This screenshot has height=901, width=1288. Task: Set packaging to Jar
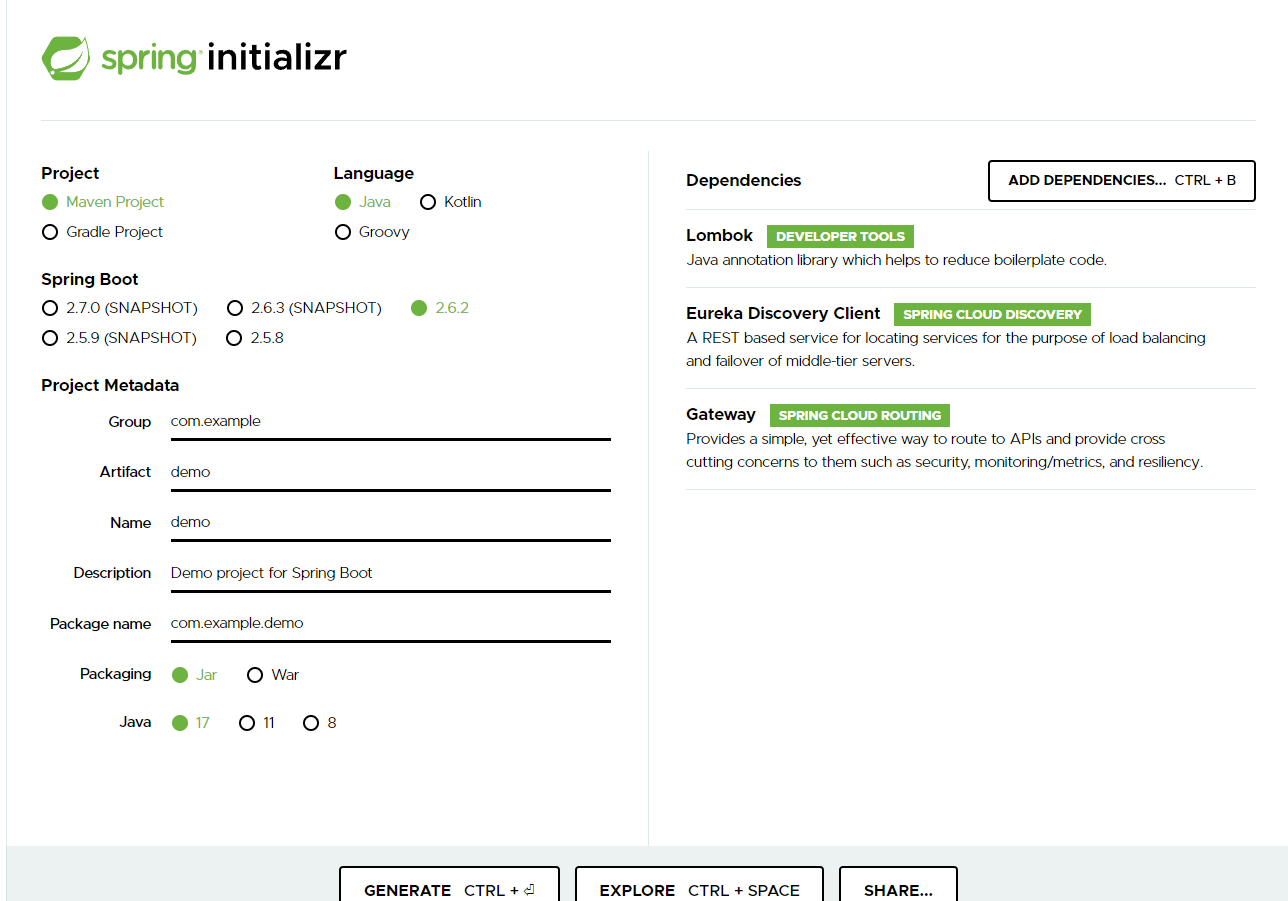(x=194, y=675)
